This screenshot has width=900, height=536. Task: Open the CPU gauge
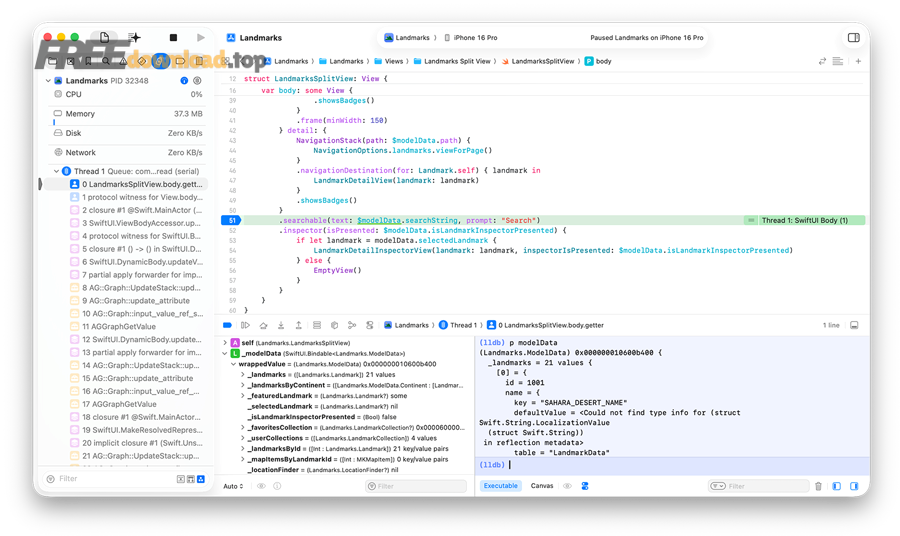pos(127,94)
